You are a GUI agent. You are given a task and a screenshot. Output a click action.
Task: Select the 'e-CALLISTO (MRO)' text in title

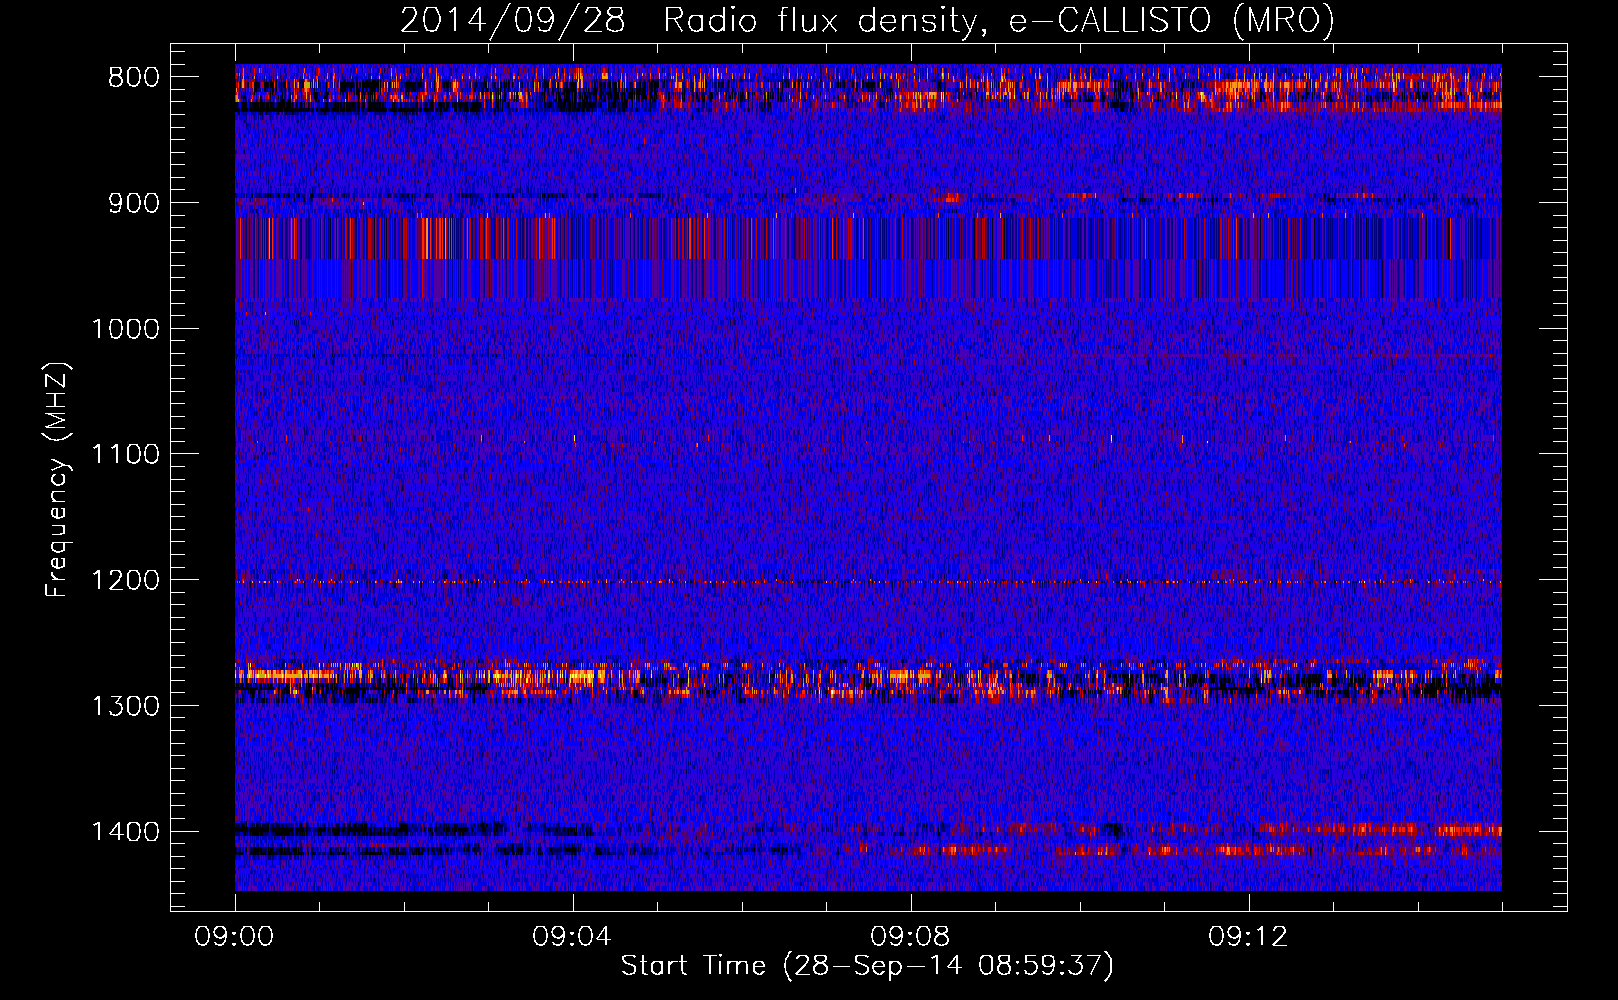click(x=1172, y=21)
